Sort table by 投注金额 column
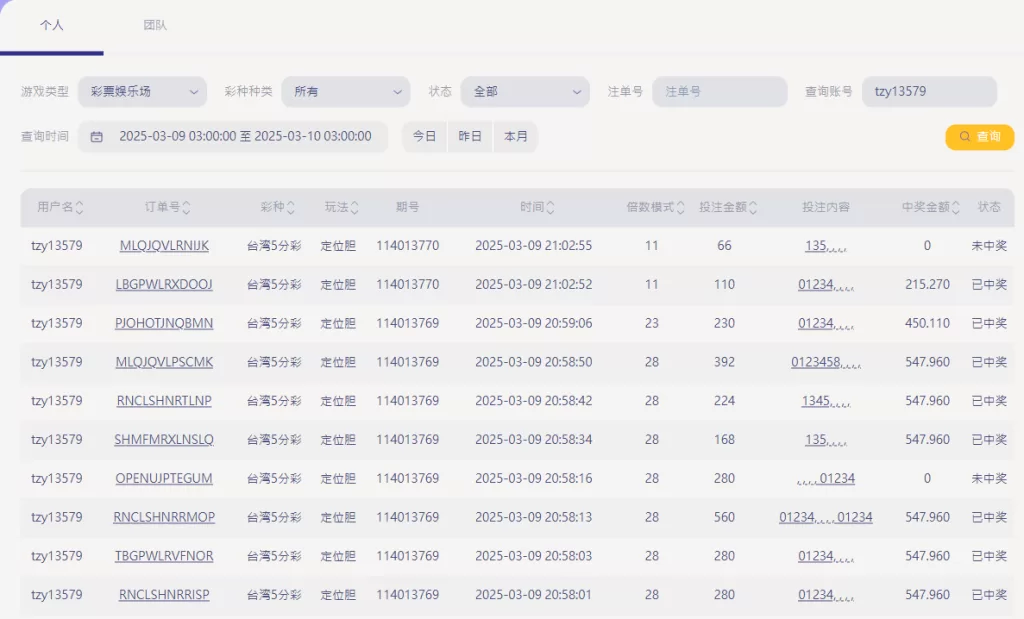This screenshot has height=619, width=1024. tap(728, 207)
